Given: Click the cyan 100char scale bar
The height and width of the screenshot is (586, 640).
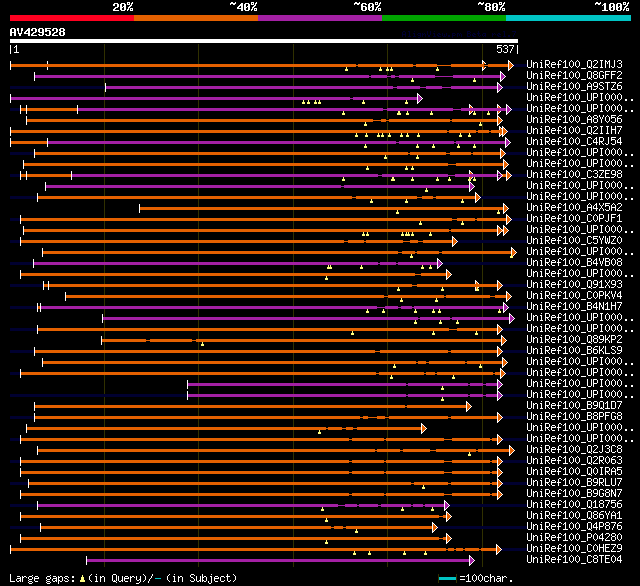Looking at the screenshot, I should pos(447,578).
